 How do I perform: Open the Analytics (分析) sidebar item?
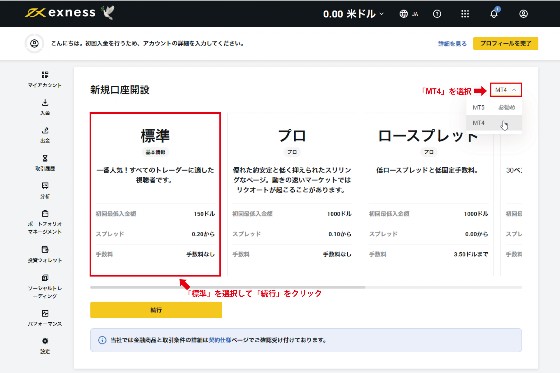click(45, 191)
